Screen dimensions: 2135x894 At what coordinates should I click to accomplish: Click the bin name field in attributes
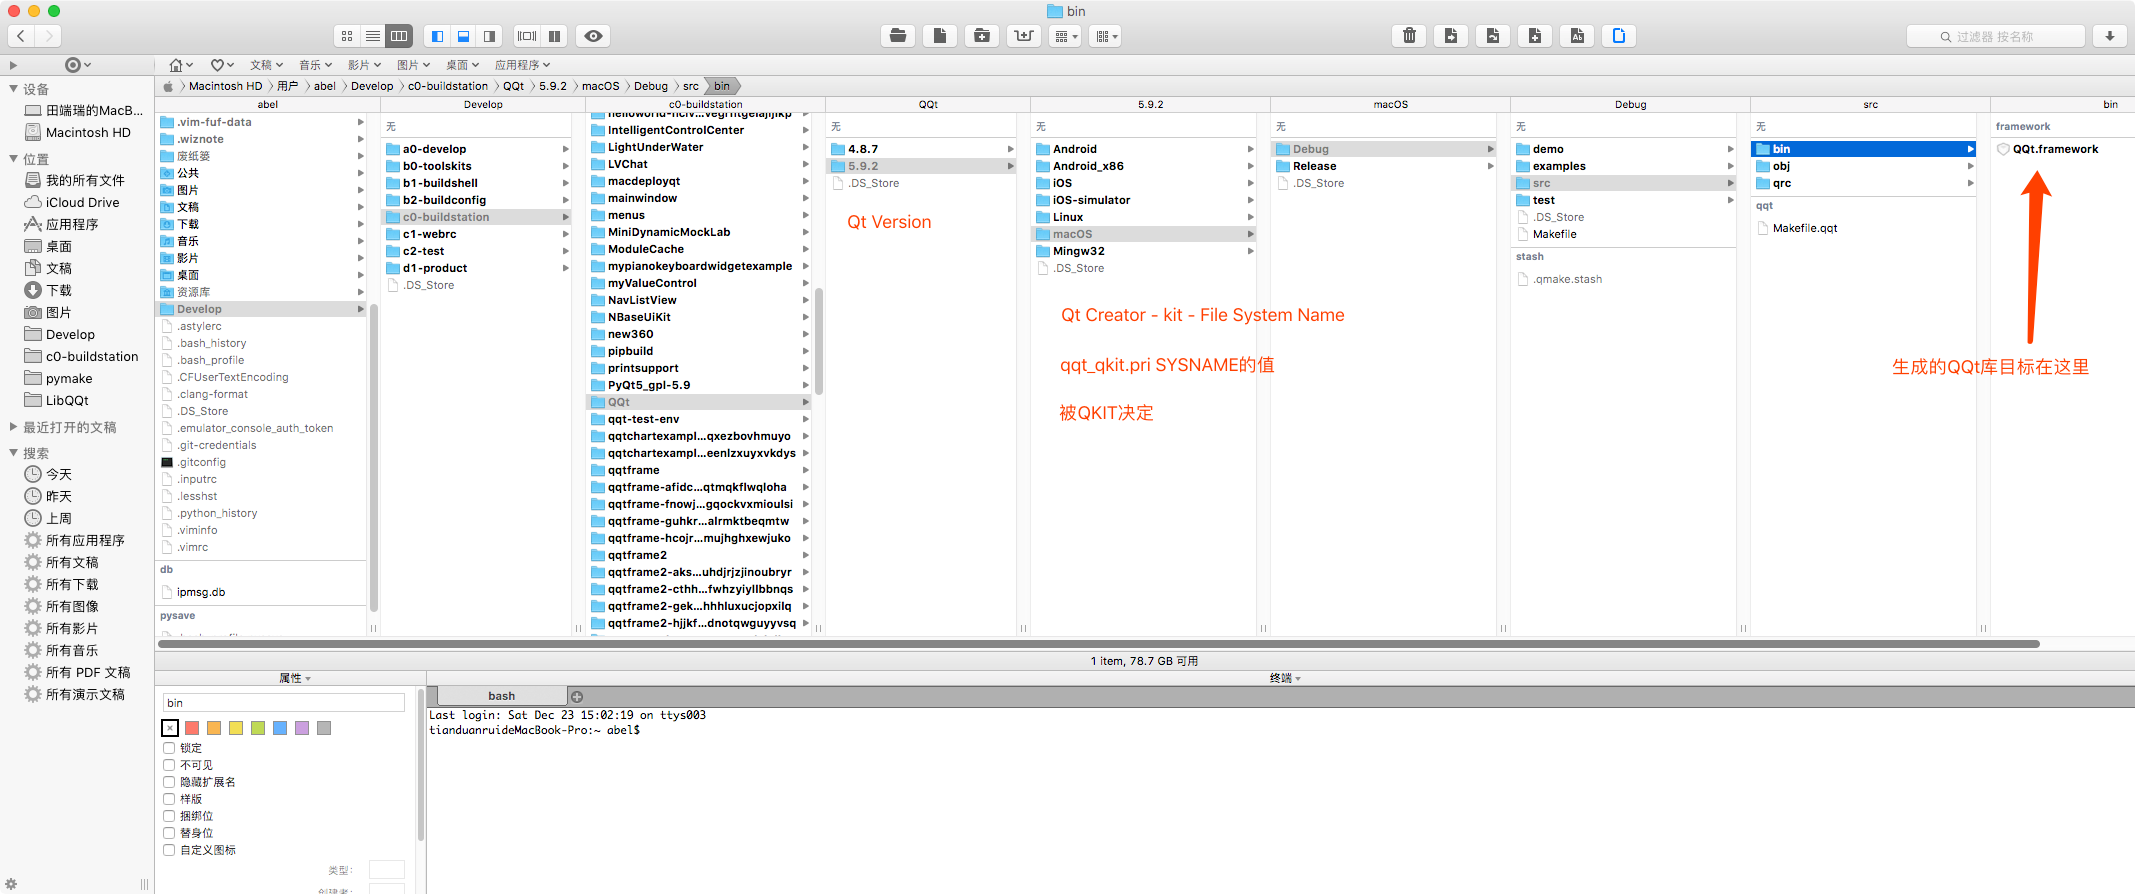[284, 703]
